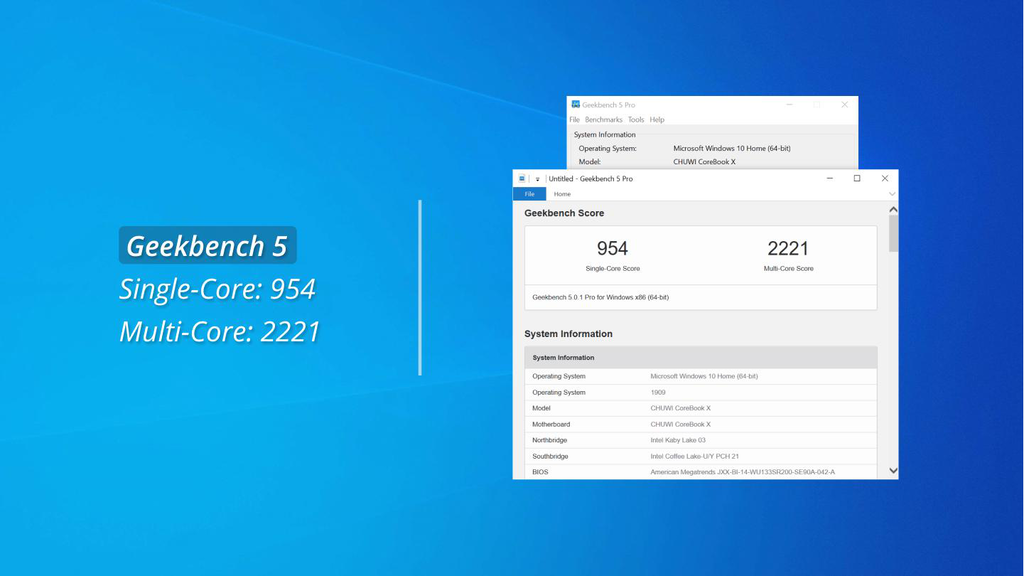Click the single-core score value 954
Viewport: 1024px width, 576px height.
pos(612,248)
